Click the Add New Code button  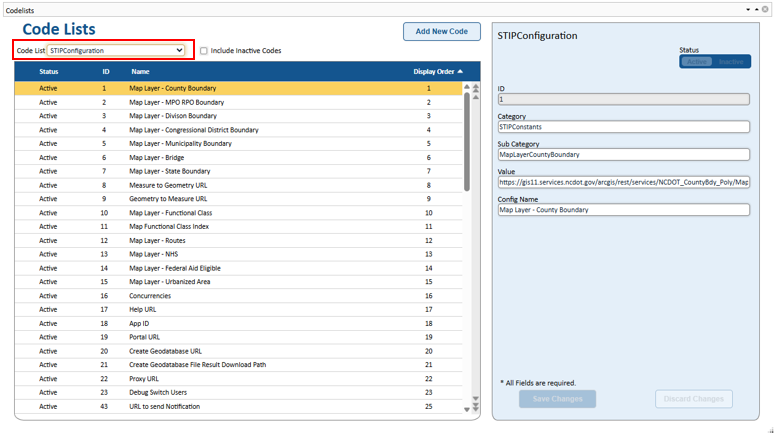coord(442,31)
